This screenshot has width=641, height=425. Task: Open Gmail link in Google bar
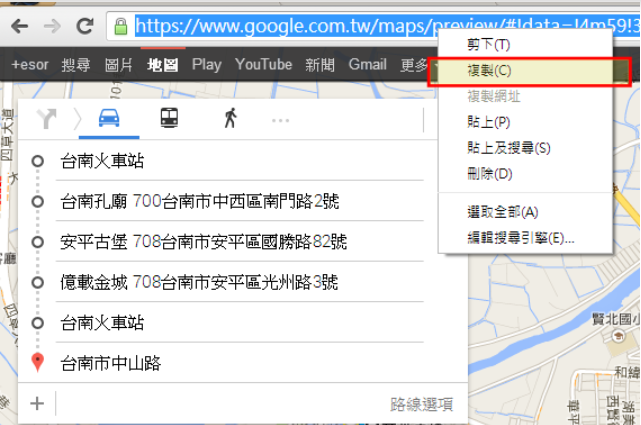tap(368, 65)
